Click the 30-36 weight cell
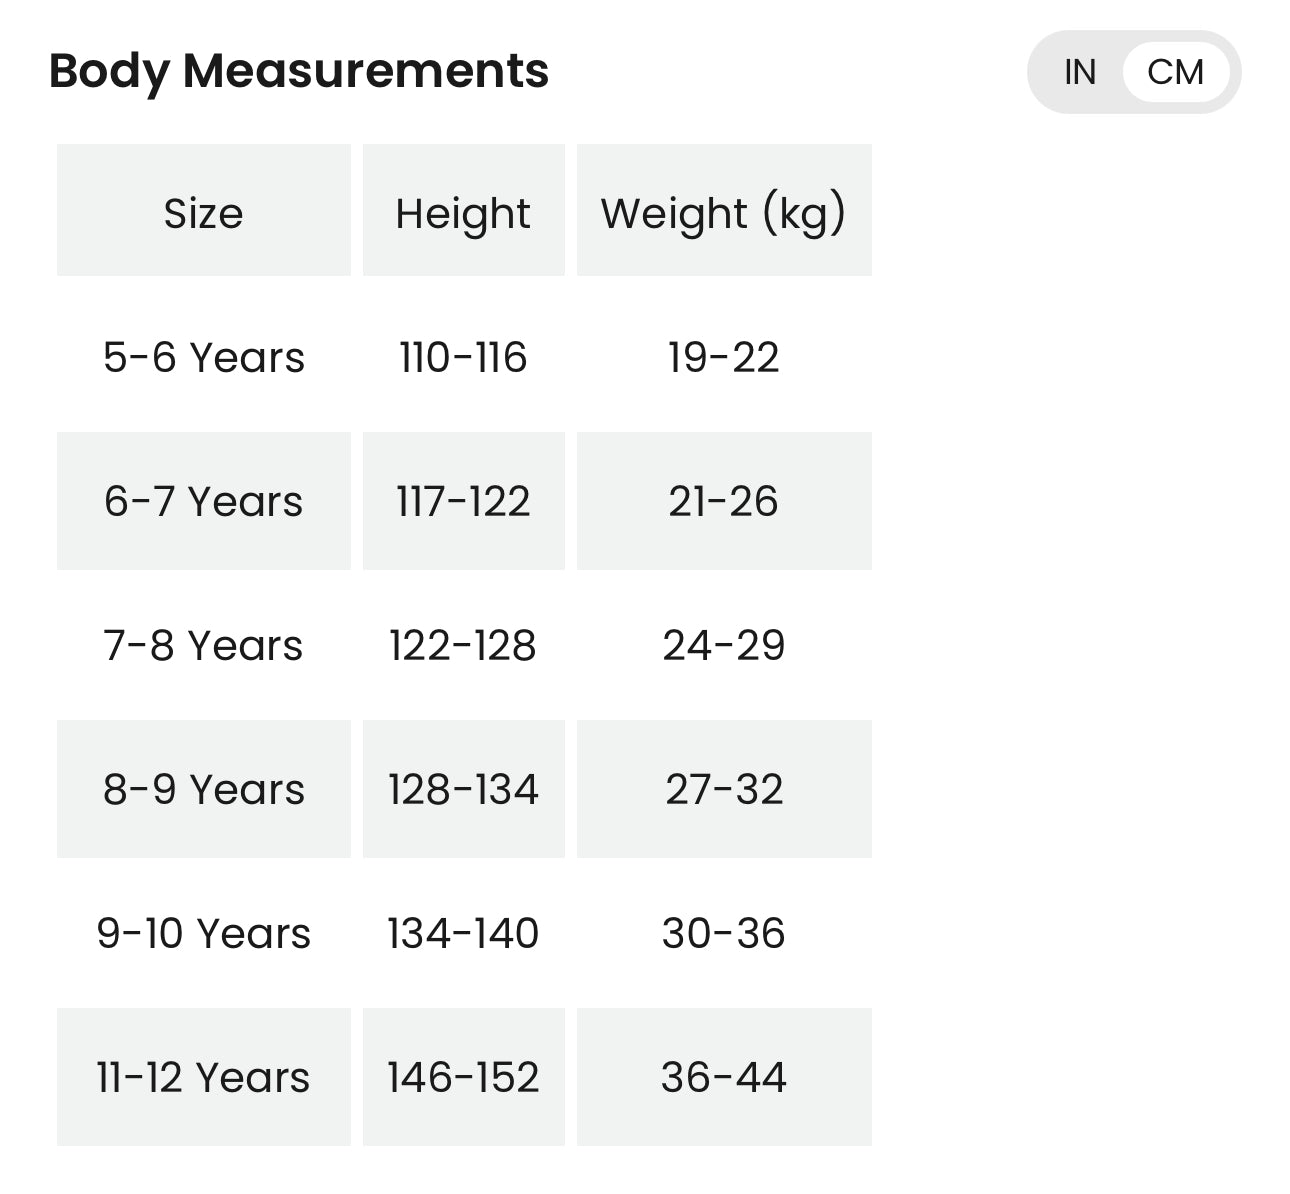 (723, 933)
